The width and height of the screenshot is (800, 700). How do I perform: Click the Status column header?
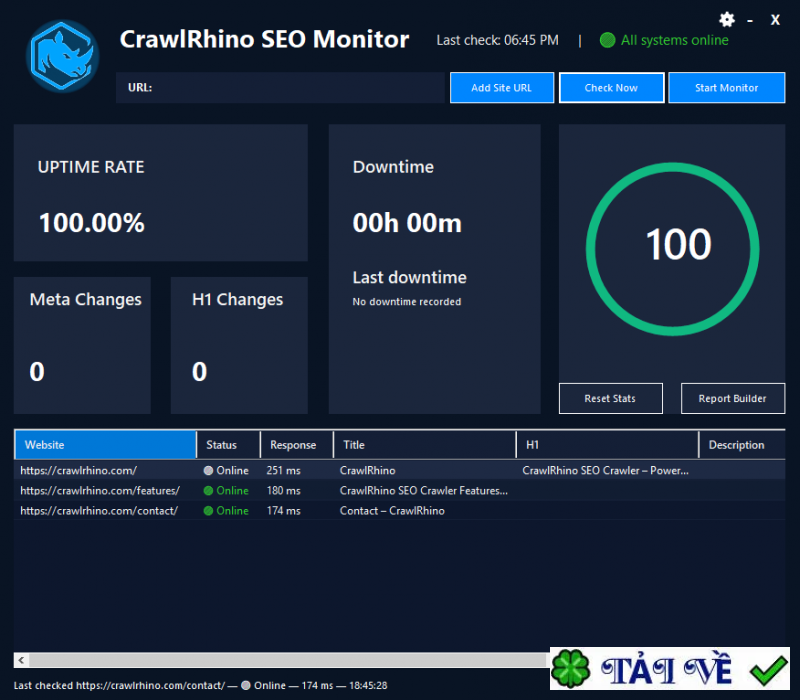[x=227, y=445]
